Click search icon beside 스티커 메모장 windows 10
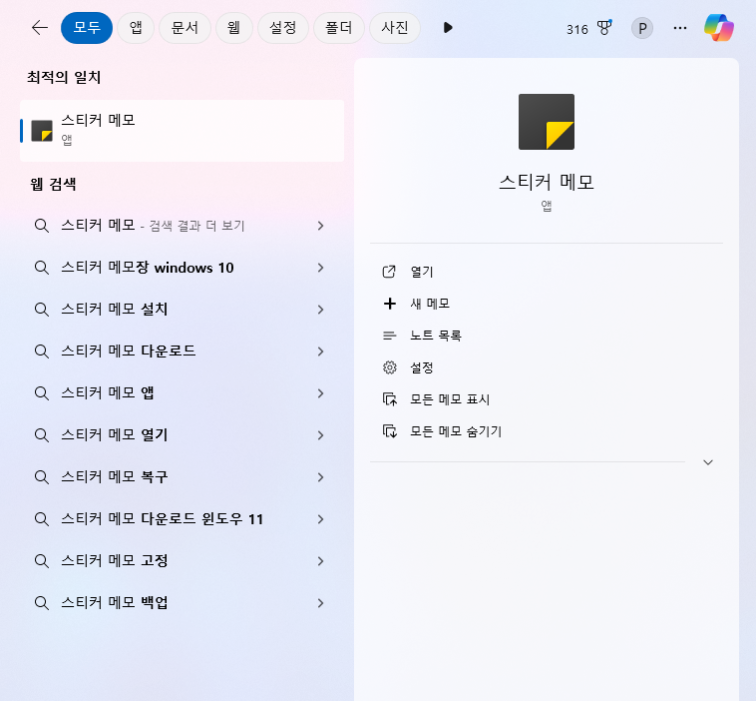The image size is (756, 701). [x=42, y=268]
